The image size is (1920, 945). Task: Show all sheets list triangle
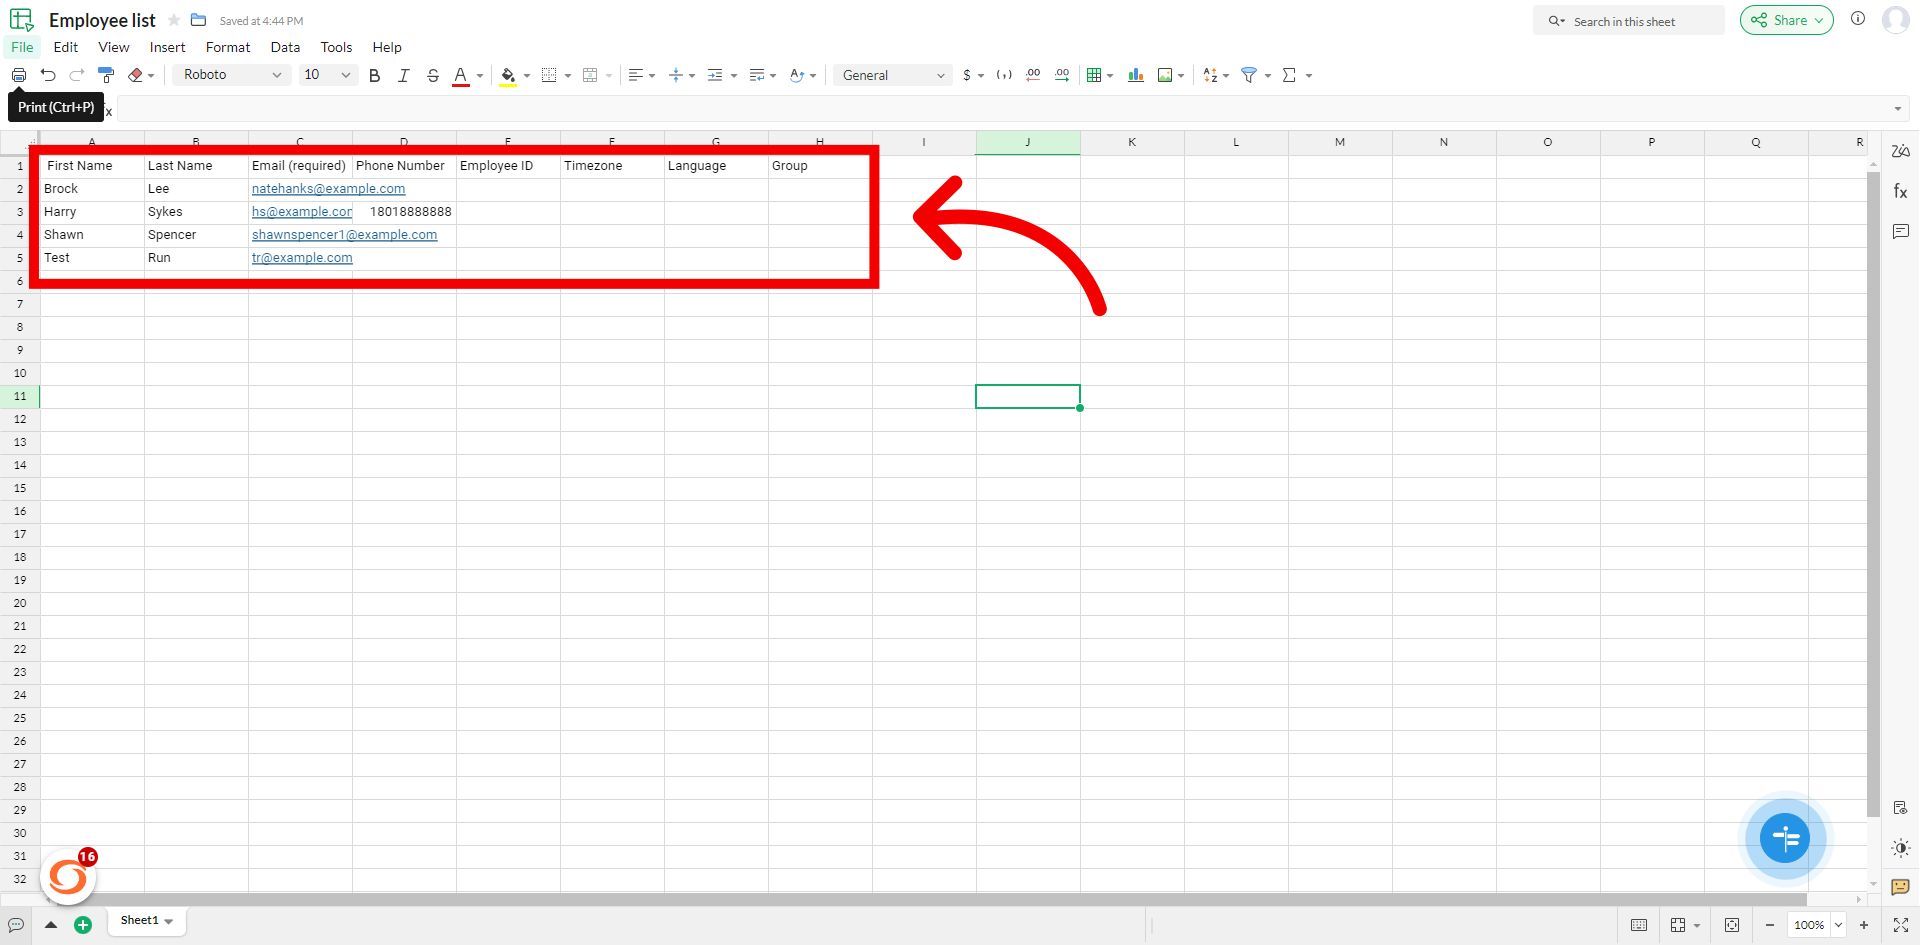(51, 925)
